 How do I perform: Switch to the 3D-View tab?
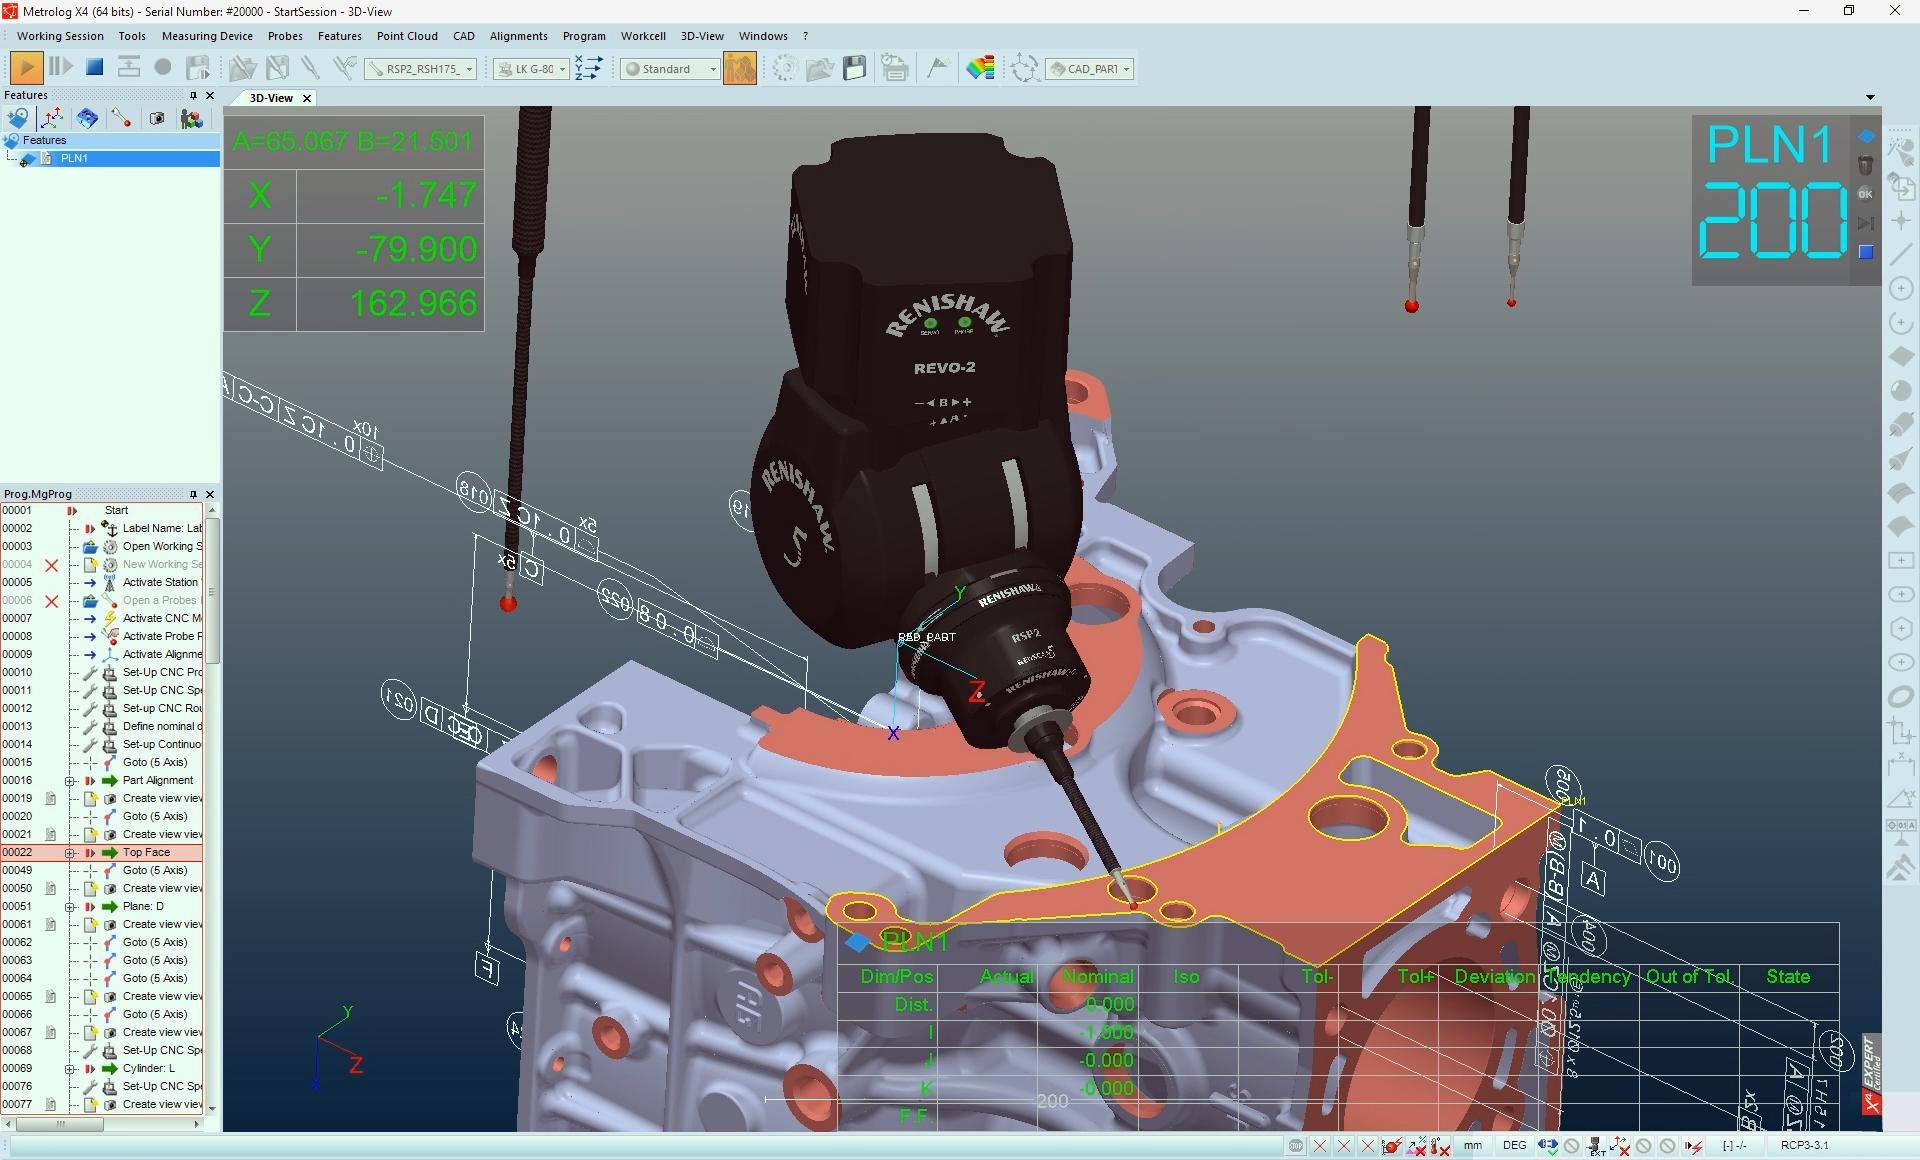tap(272, 98)
